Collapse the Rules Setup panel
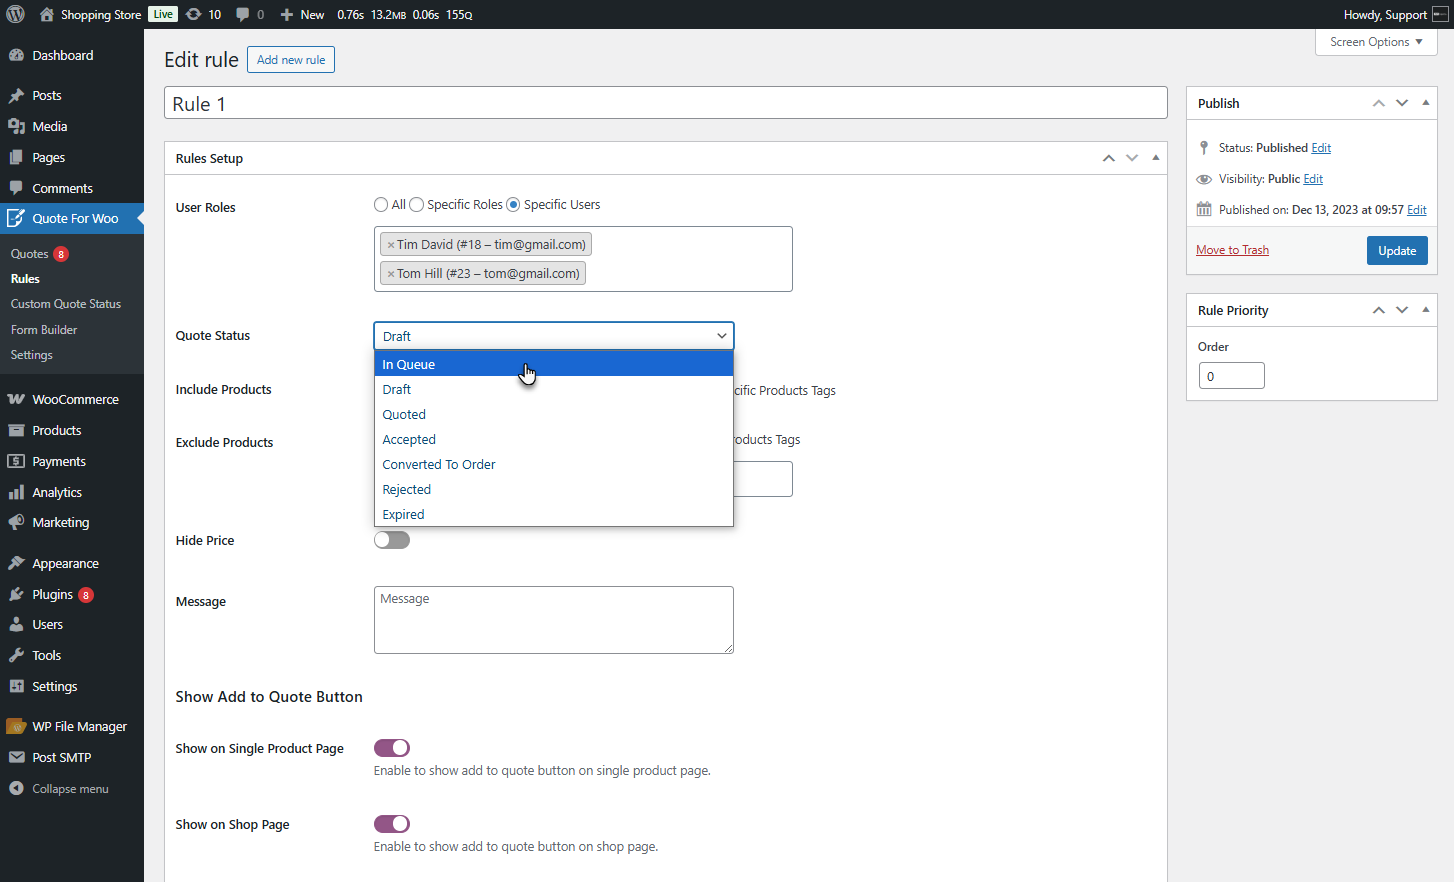The image size is (1454, 882). [x=1155, y=157]
